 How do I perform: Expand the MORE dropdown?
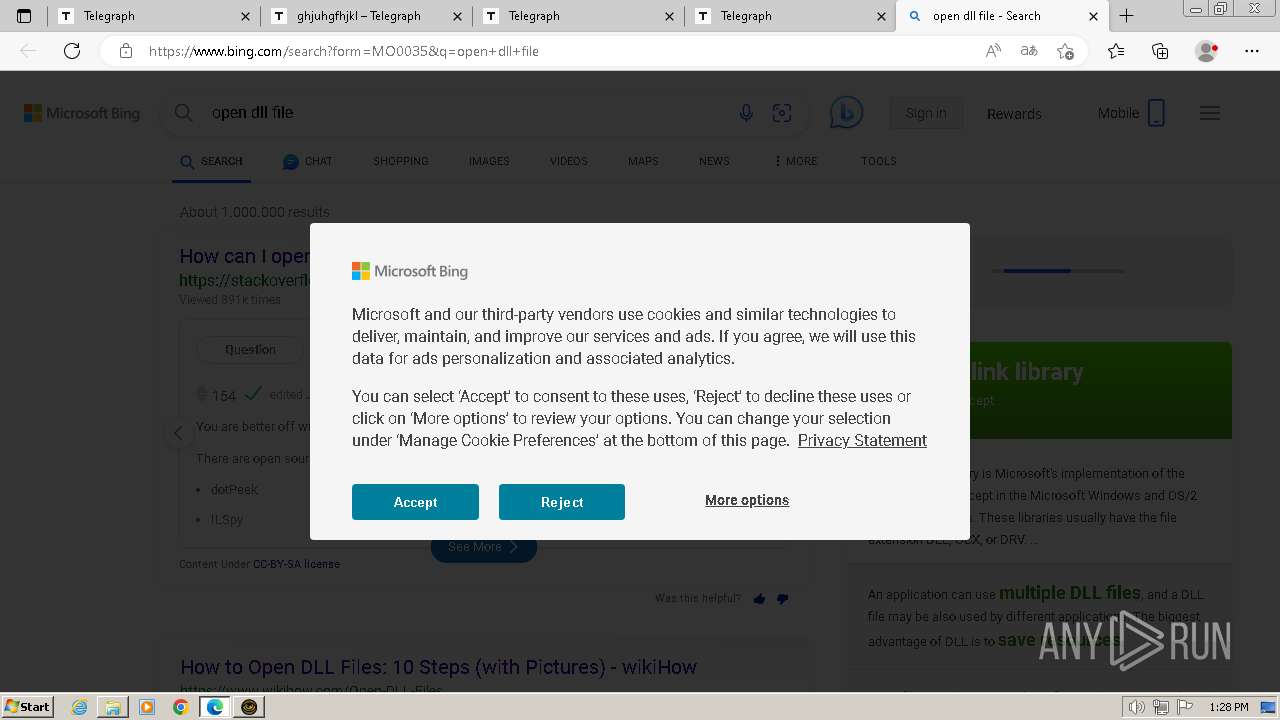click(796, 161)
